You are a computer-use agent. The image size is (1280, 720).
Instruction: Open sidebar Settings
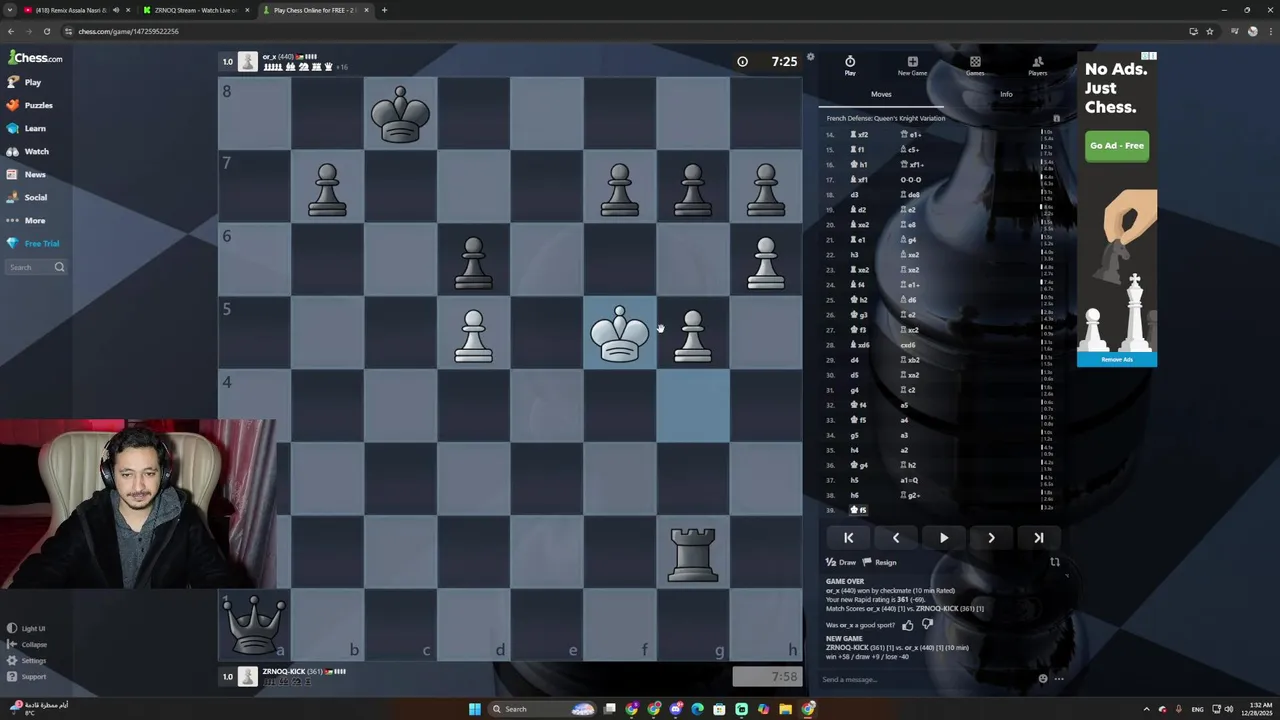click(x=27, y=660)
